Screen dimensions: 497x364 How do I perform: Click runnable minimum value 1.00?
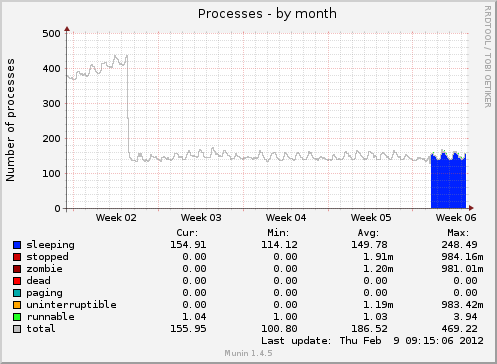[x=285, y=317]
